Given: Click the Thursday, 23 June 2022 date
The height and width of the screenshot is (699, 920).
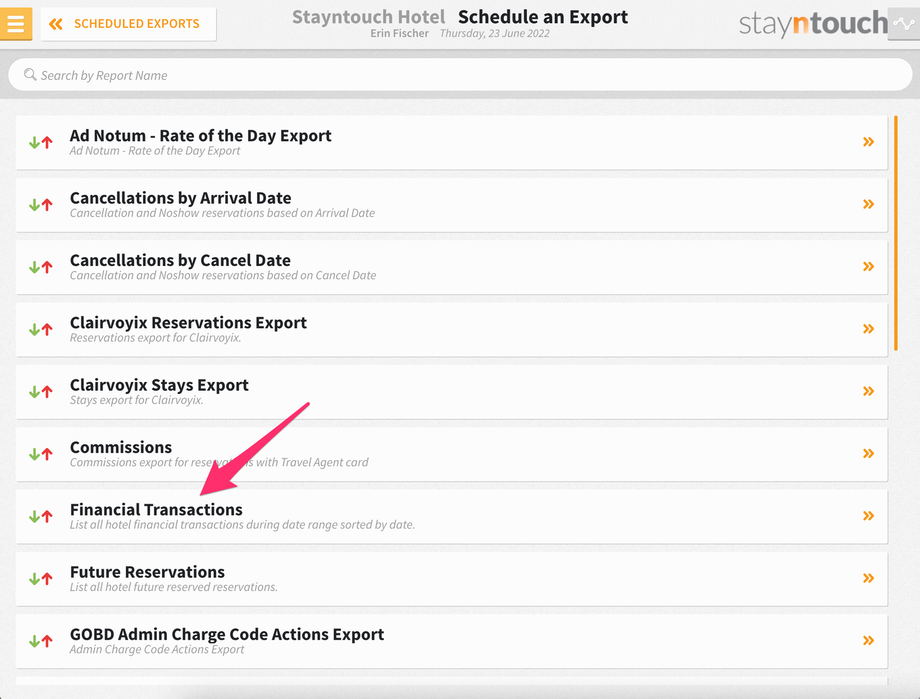Looking at the screenshot, I should click(495, 33).
